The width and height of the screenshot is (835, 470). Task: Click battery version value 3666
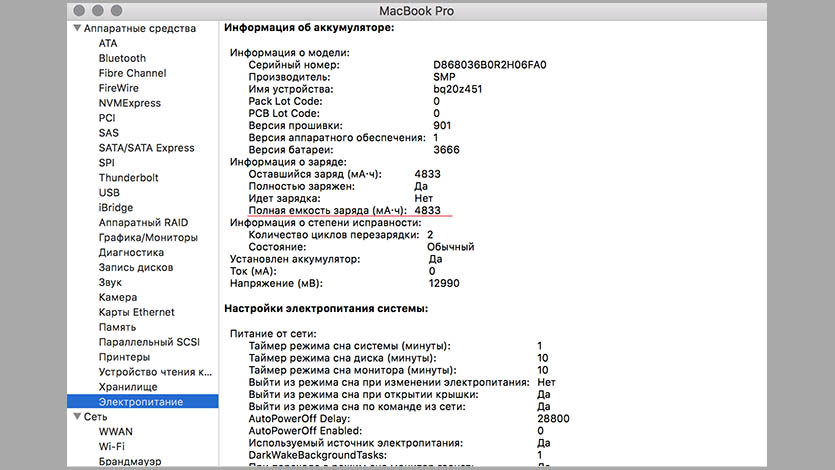(446, 150)
